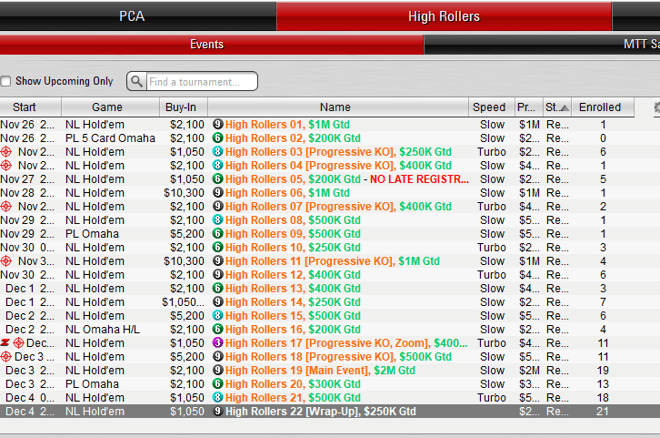Click knockout target icon on High Rollers 03 row

pos(6,152)
